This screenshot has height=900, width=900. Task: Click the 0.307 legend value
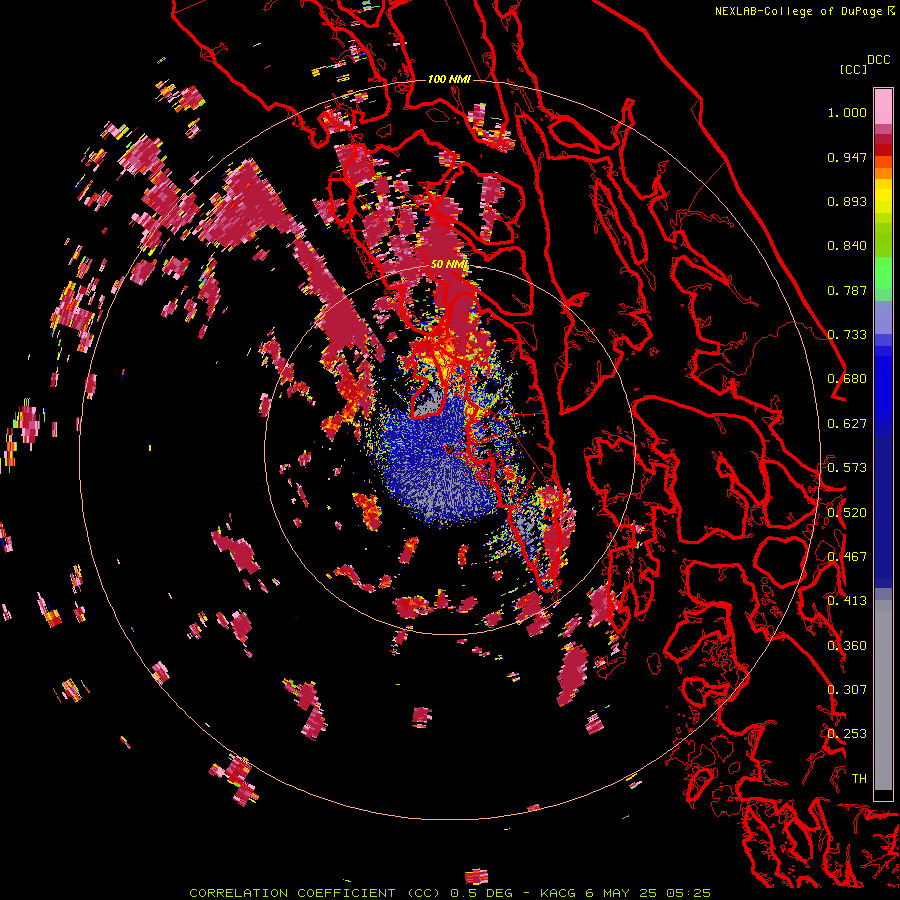pyautogui.click(x=847, y=690)
